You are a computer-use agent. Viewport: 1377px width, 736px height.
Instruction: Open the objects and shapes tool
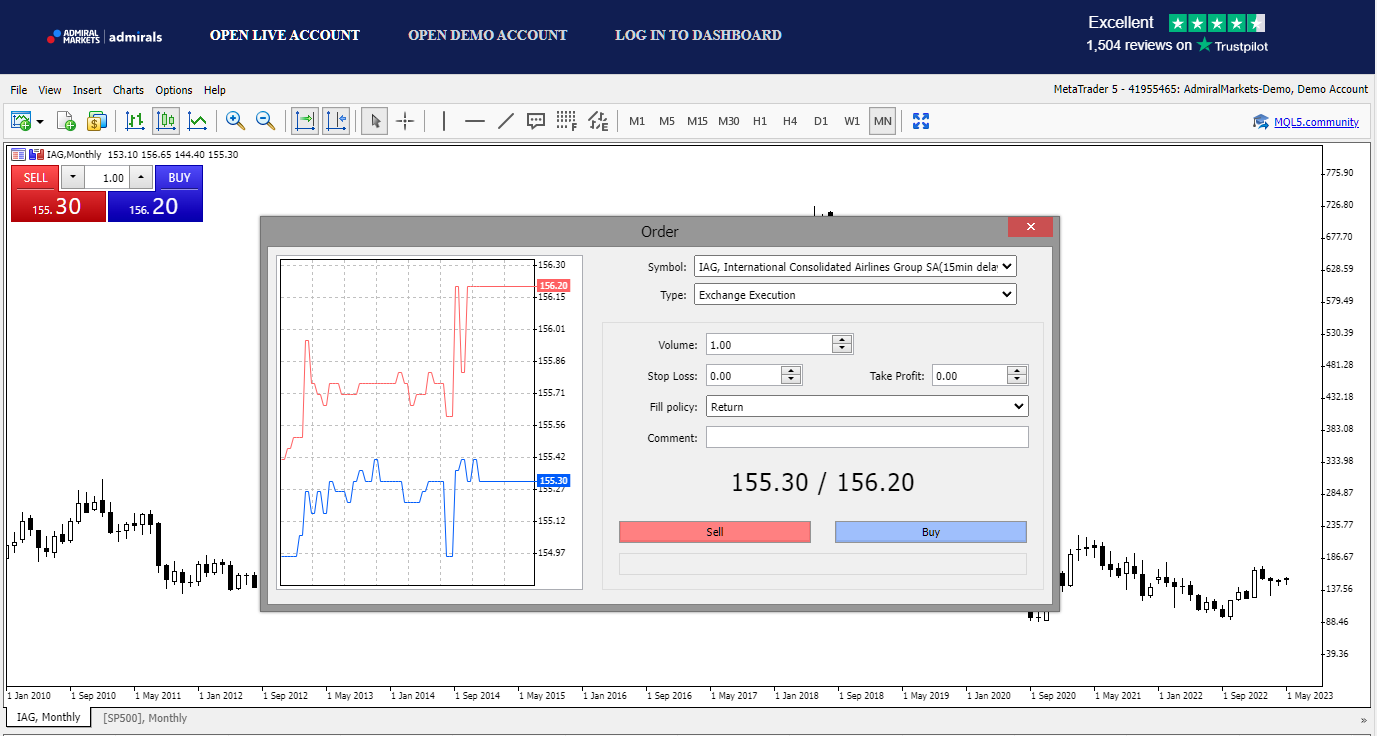pyautogui.click(x=598, y=121)
